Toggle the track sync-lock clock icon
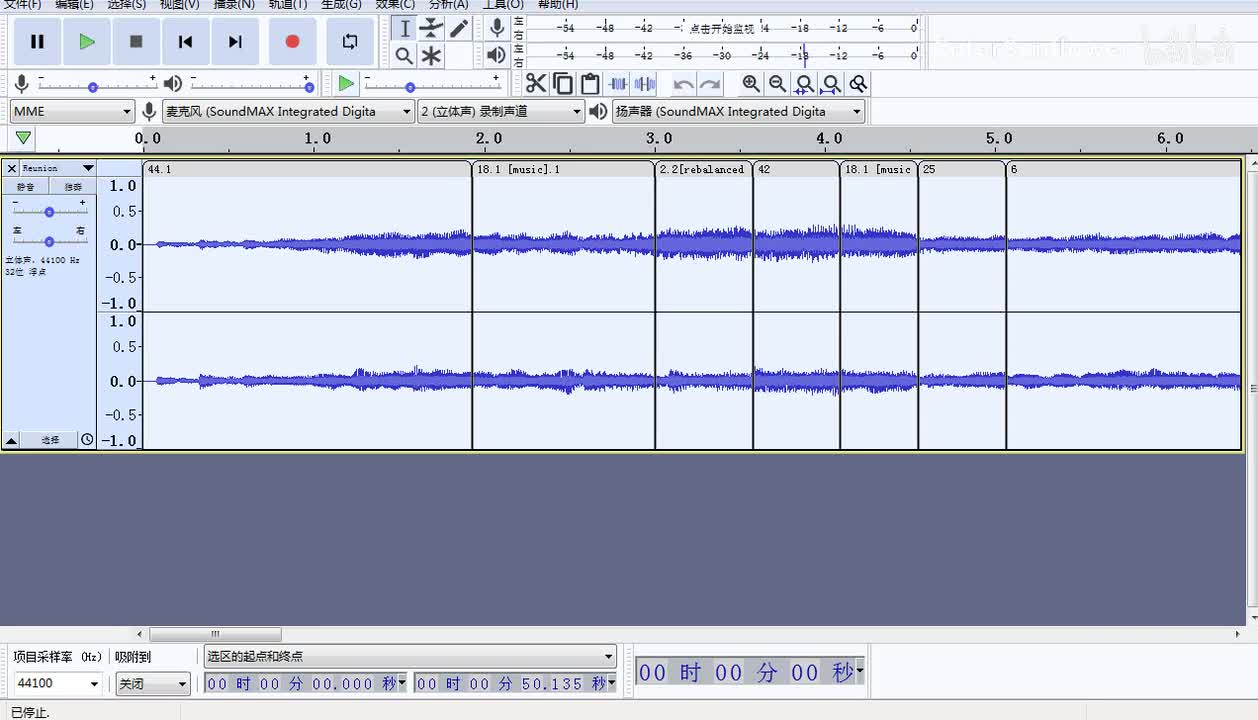This screenshot has height=720, width=1258. pyautogui.click(x=87, y=440)
